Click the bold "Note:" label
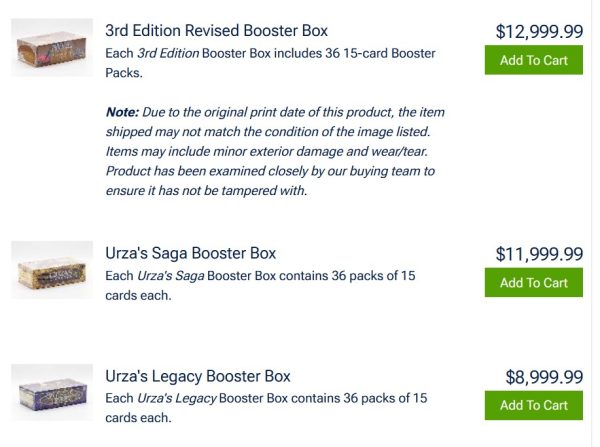The height and width of the screenshot is (447, 600). 122,112
